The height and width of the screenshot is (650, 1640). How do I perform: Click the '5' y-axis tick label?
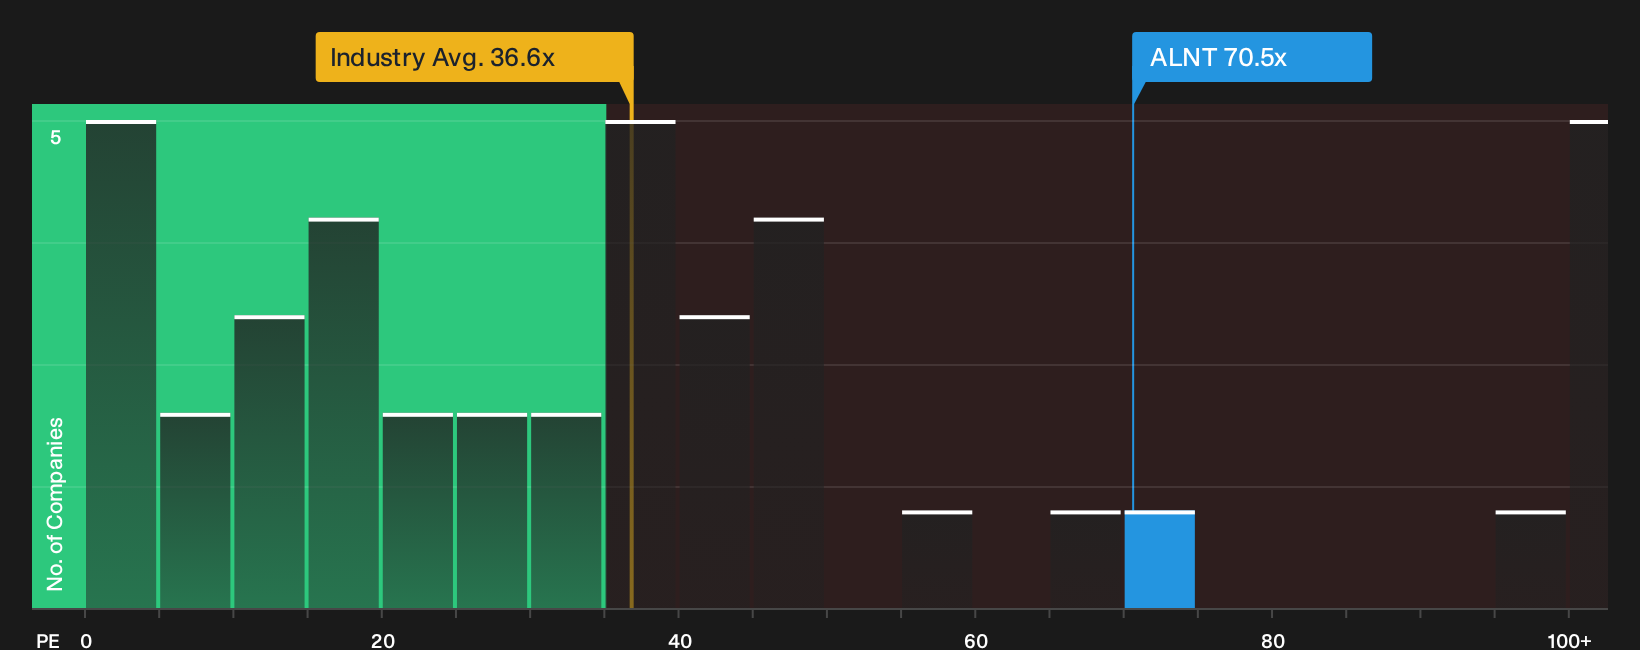tap(56, 138)
